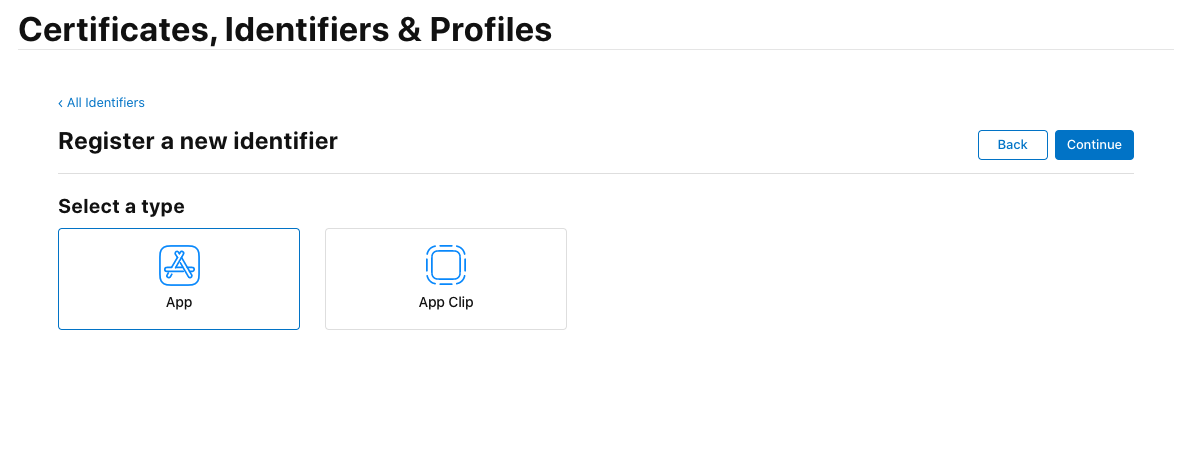This screenshot has width=1180, height=463.
Task: Click the back chevron beside All Identifiers
Action: 60,103
